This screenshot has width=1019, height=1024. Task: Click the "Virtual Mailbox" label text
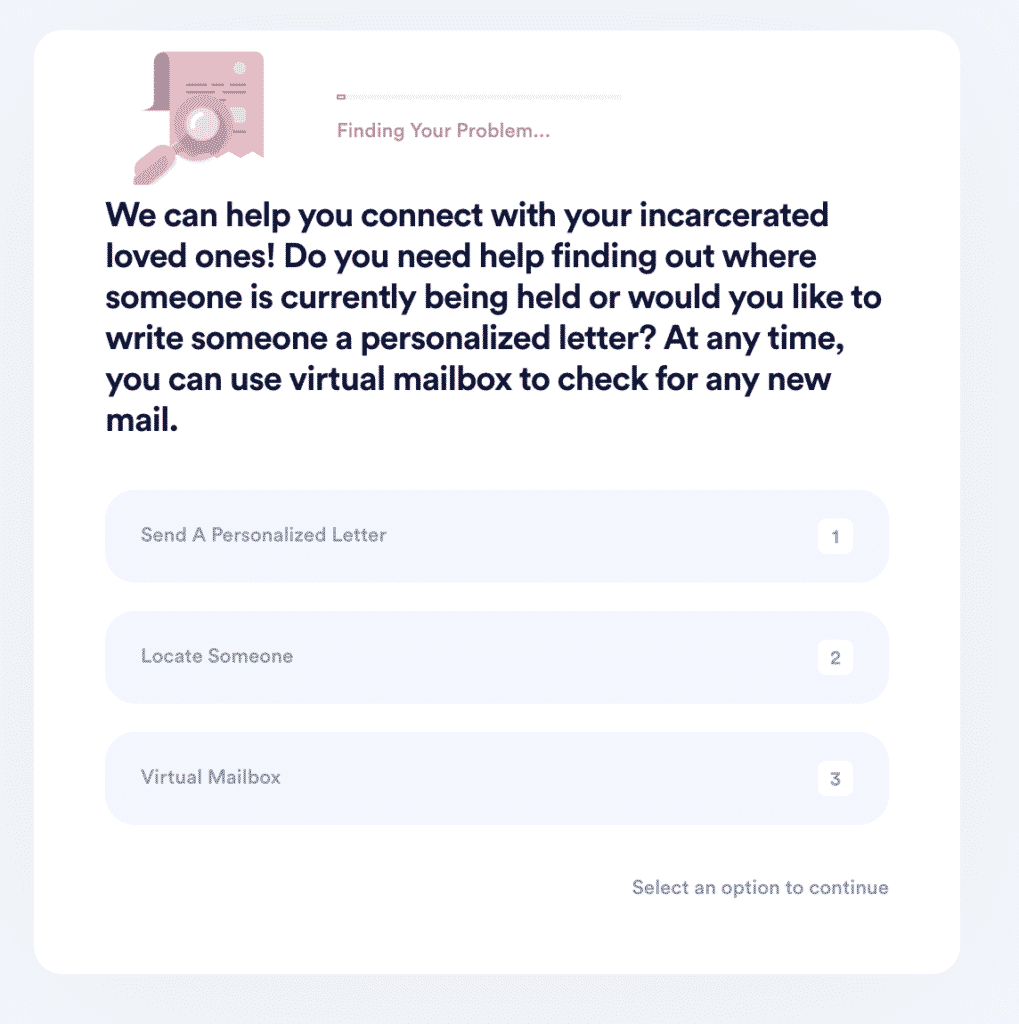(211, 777)
